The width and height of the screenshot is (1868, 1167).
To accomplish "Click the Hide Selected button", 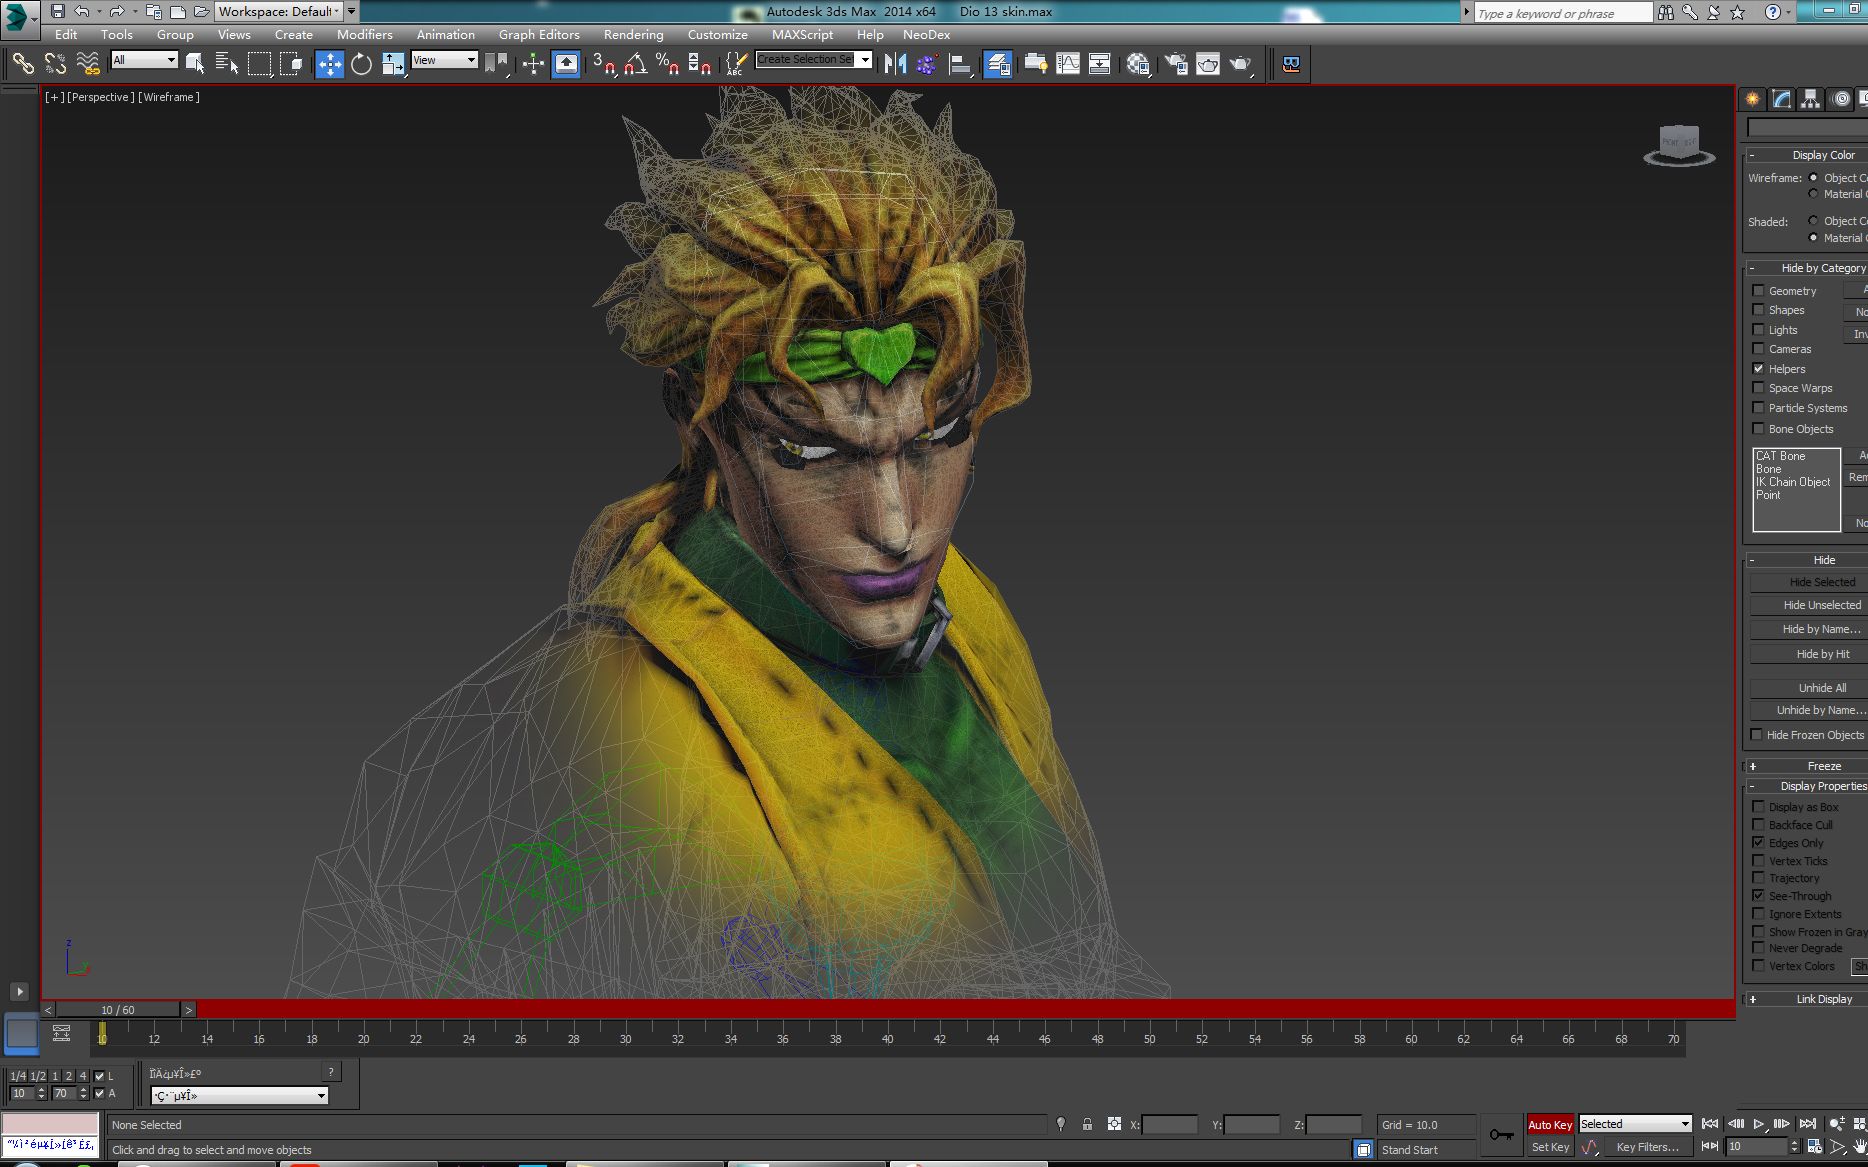I will pyautogui.click(x=1811, y=582).
